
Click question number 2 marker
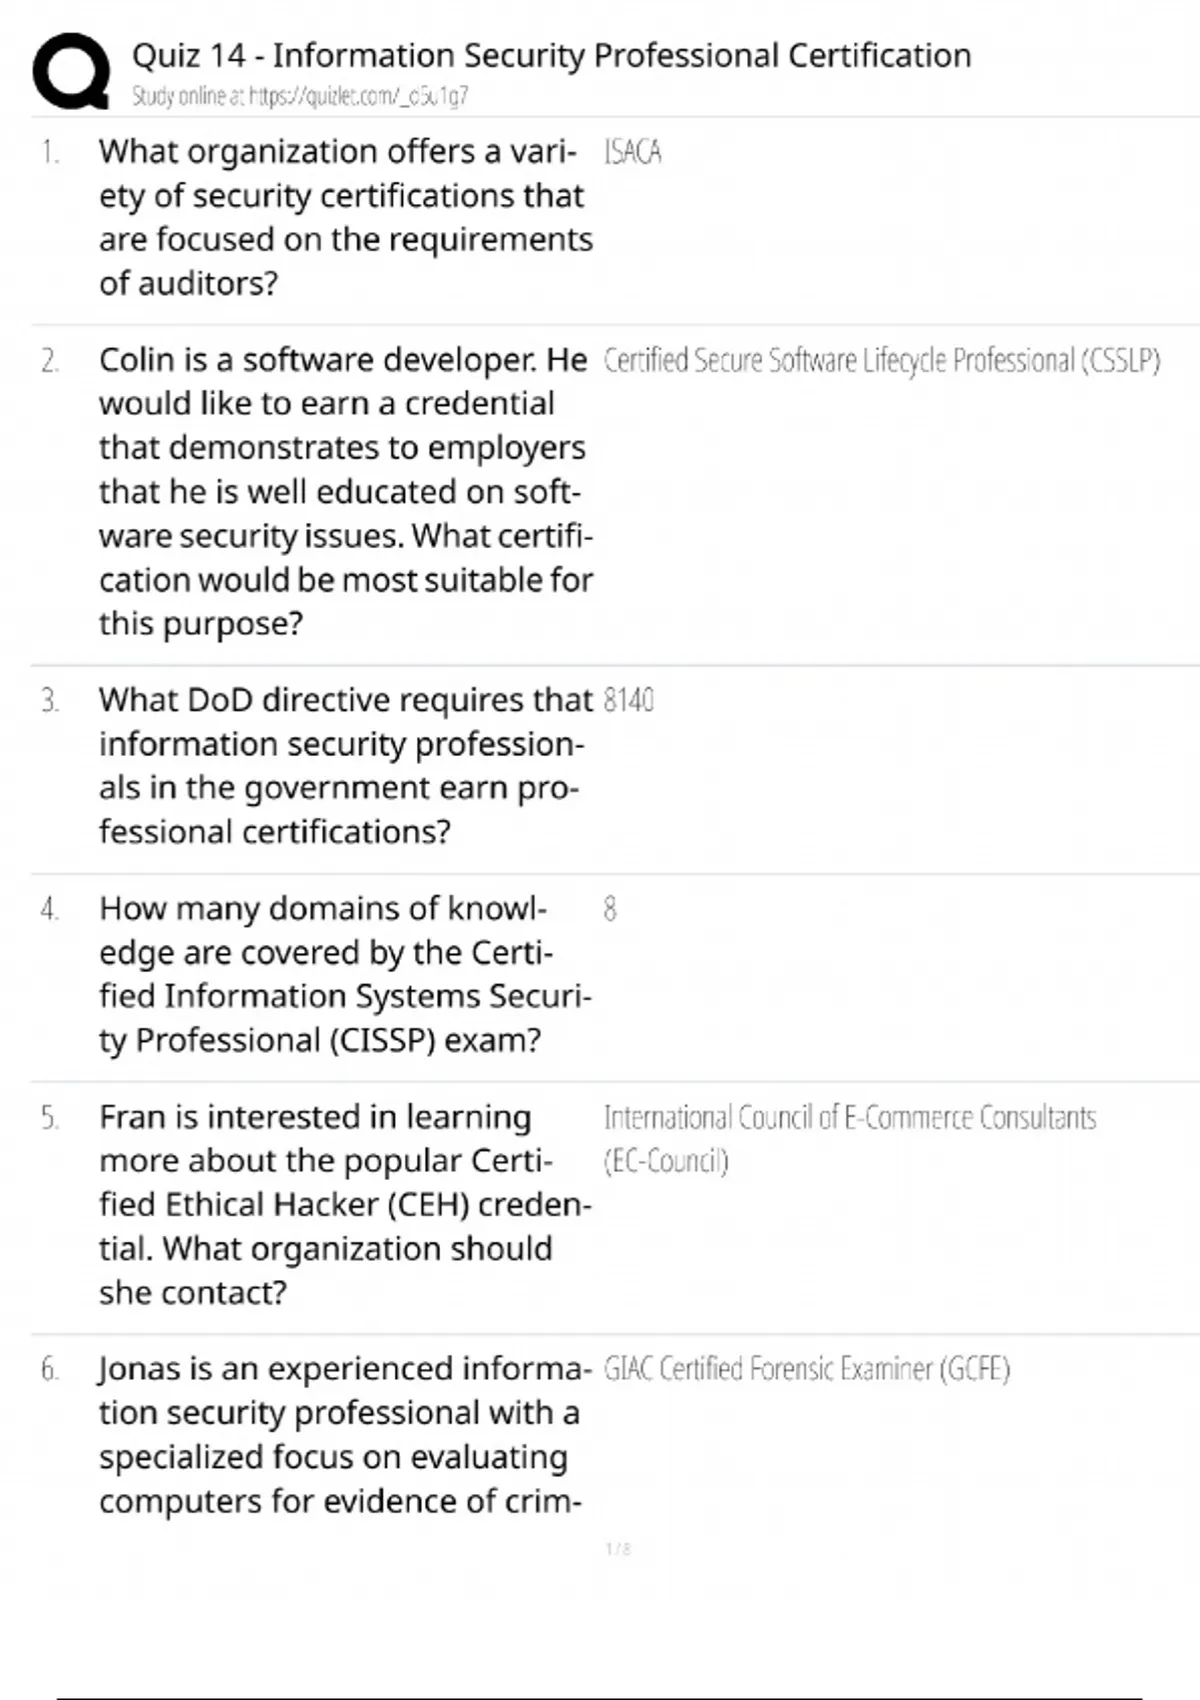click(50, 360)
